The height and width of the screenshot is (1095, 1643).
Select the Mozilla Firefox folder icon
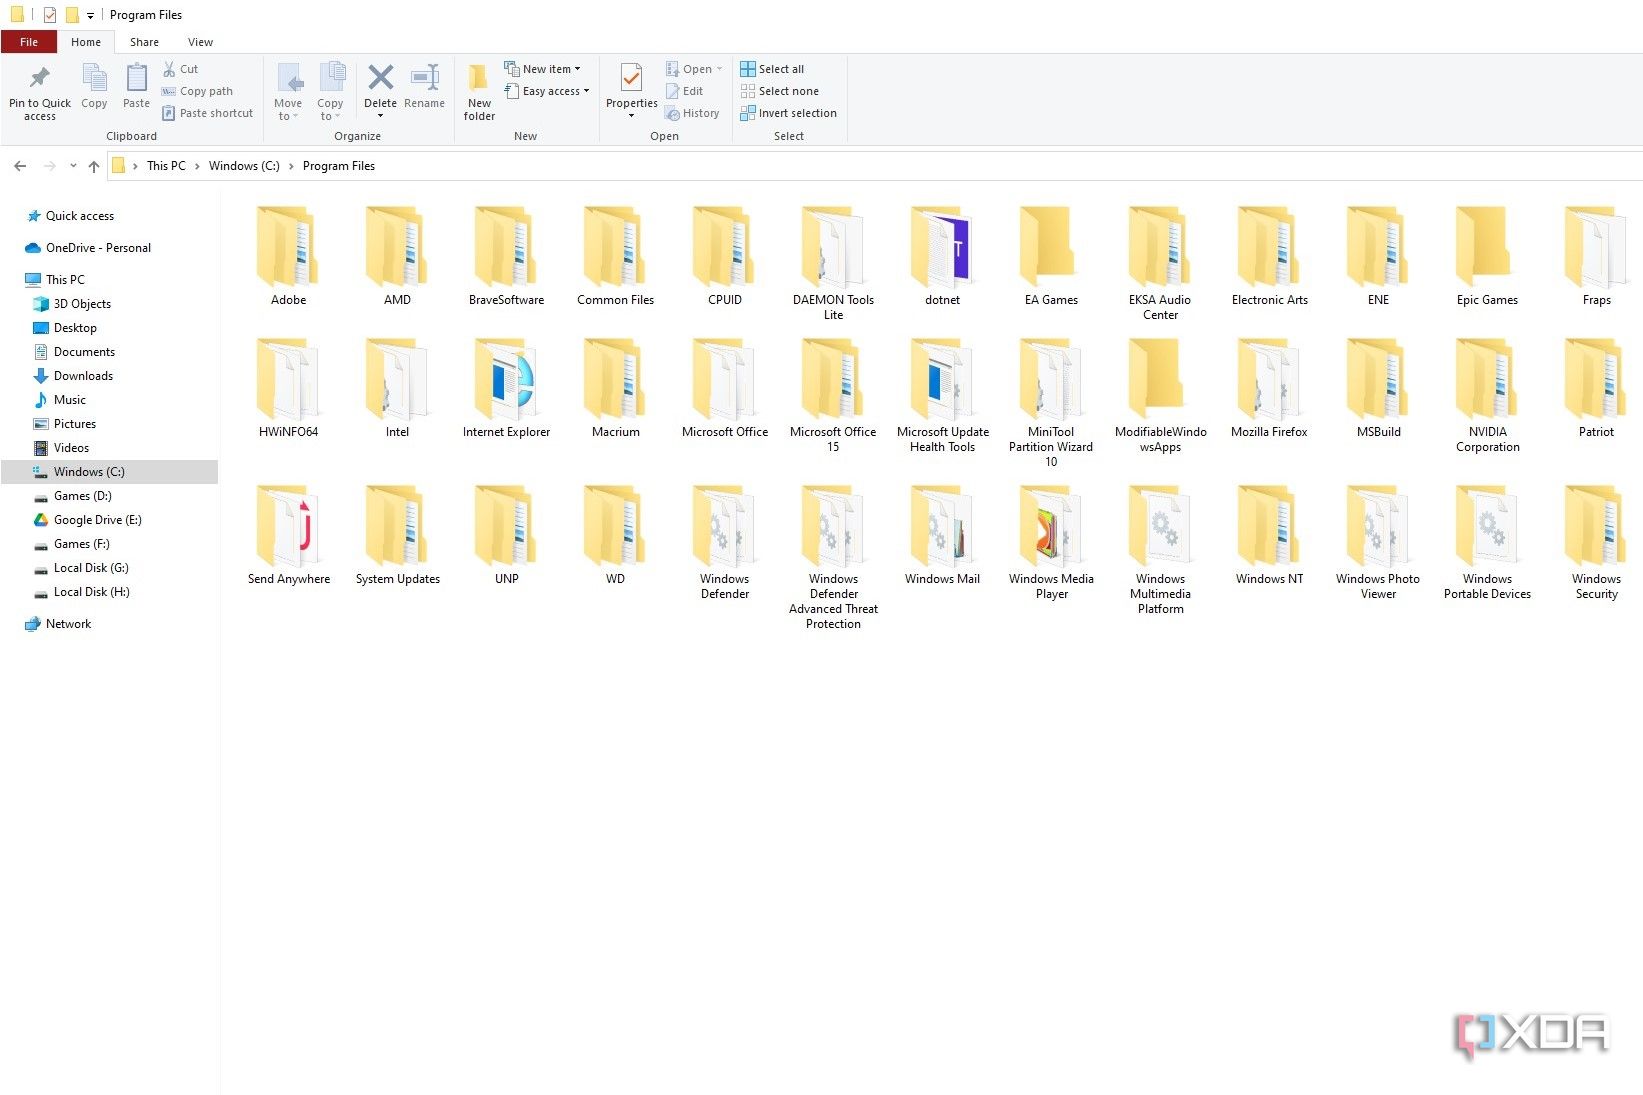pyautogui.click(x=1269, y=379)
